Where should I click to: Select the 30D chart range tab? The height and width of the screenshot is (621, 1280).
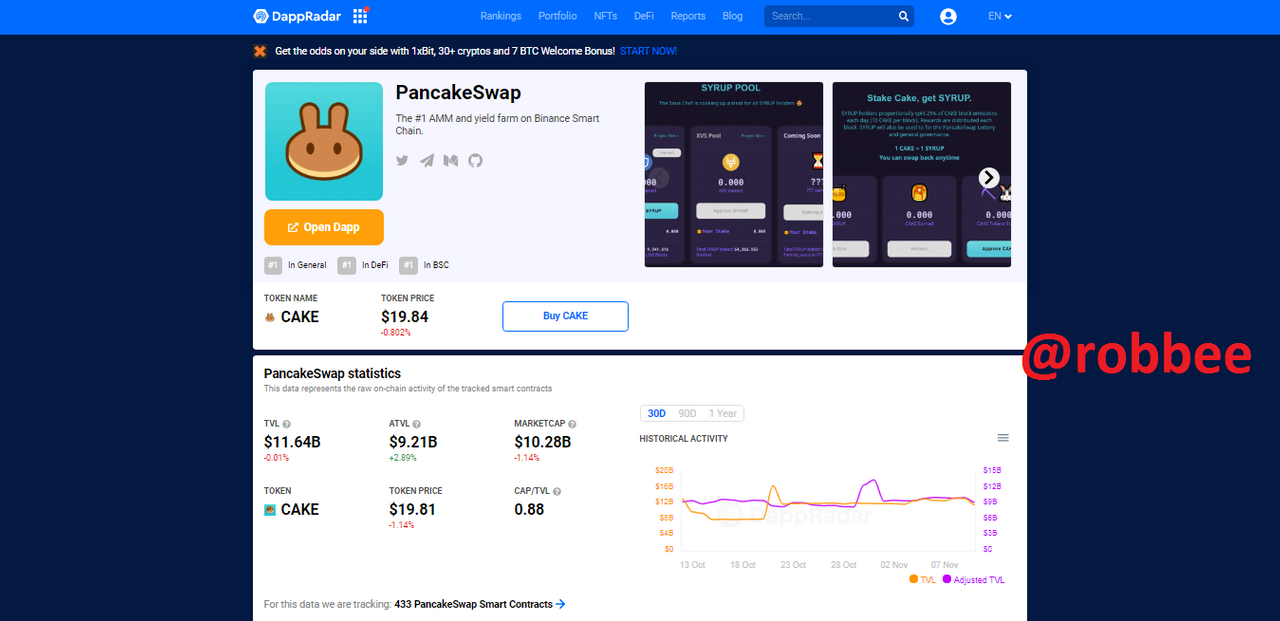[657, 413]
